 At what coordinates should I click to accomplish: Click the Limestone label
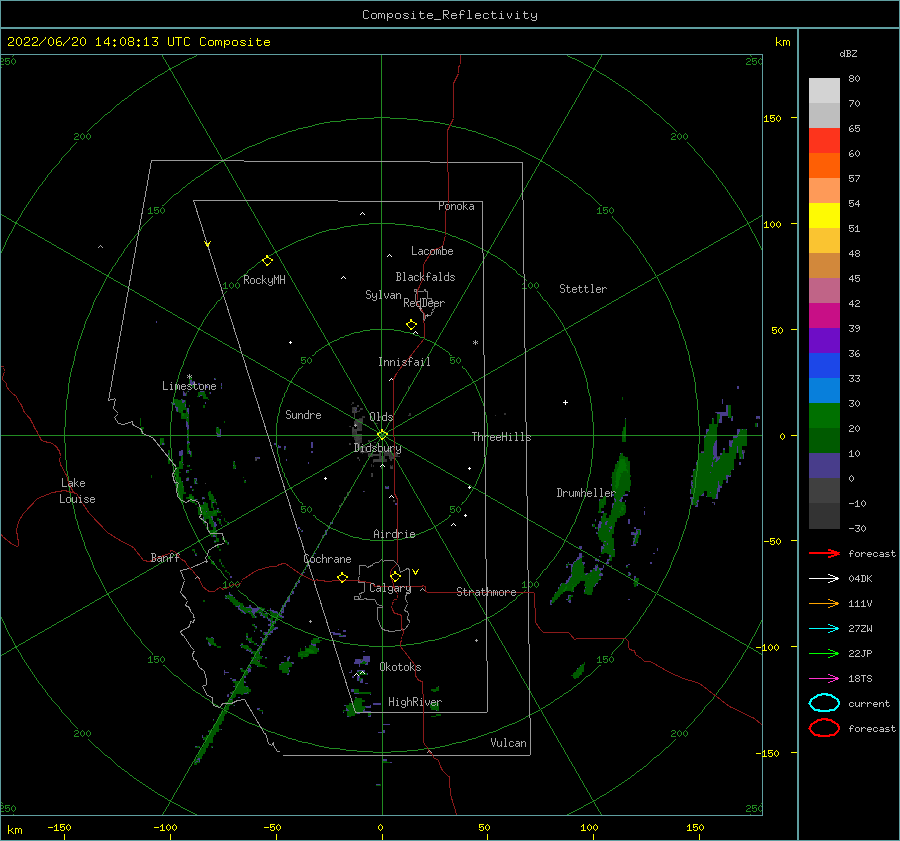click(x=189, y=386)
